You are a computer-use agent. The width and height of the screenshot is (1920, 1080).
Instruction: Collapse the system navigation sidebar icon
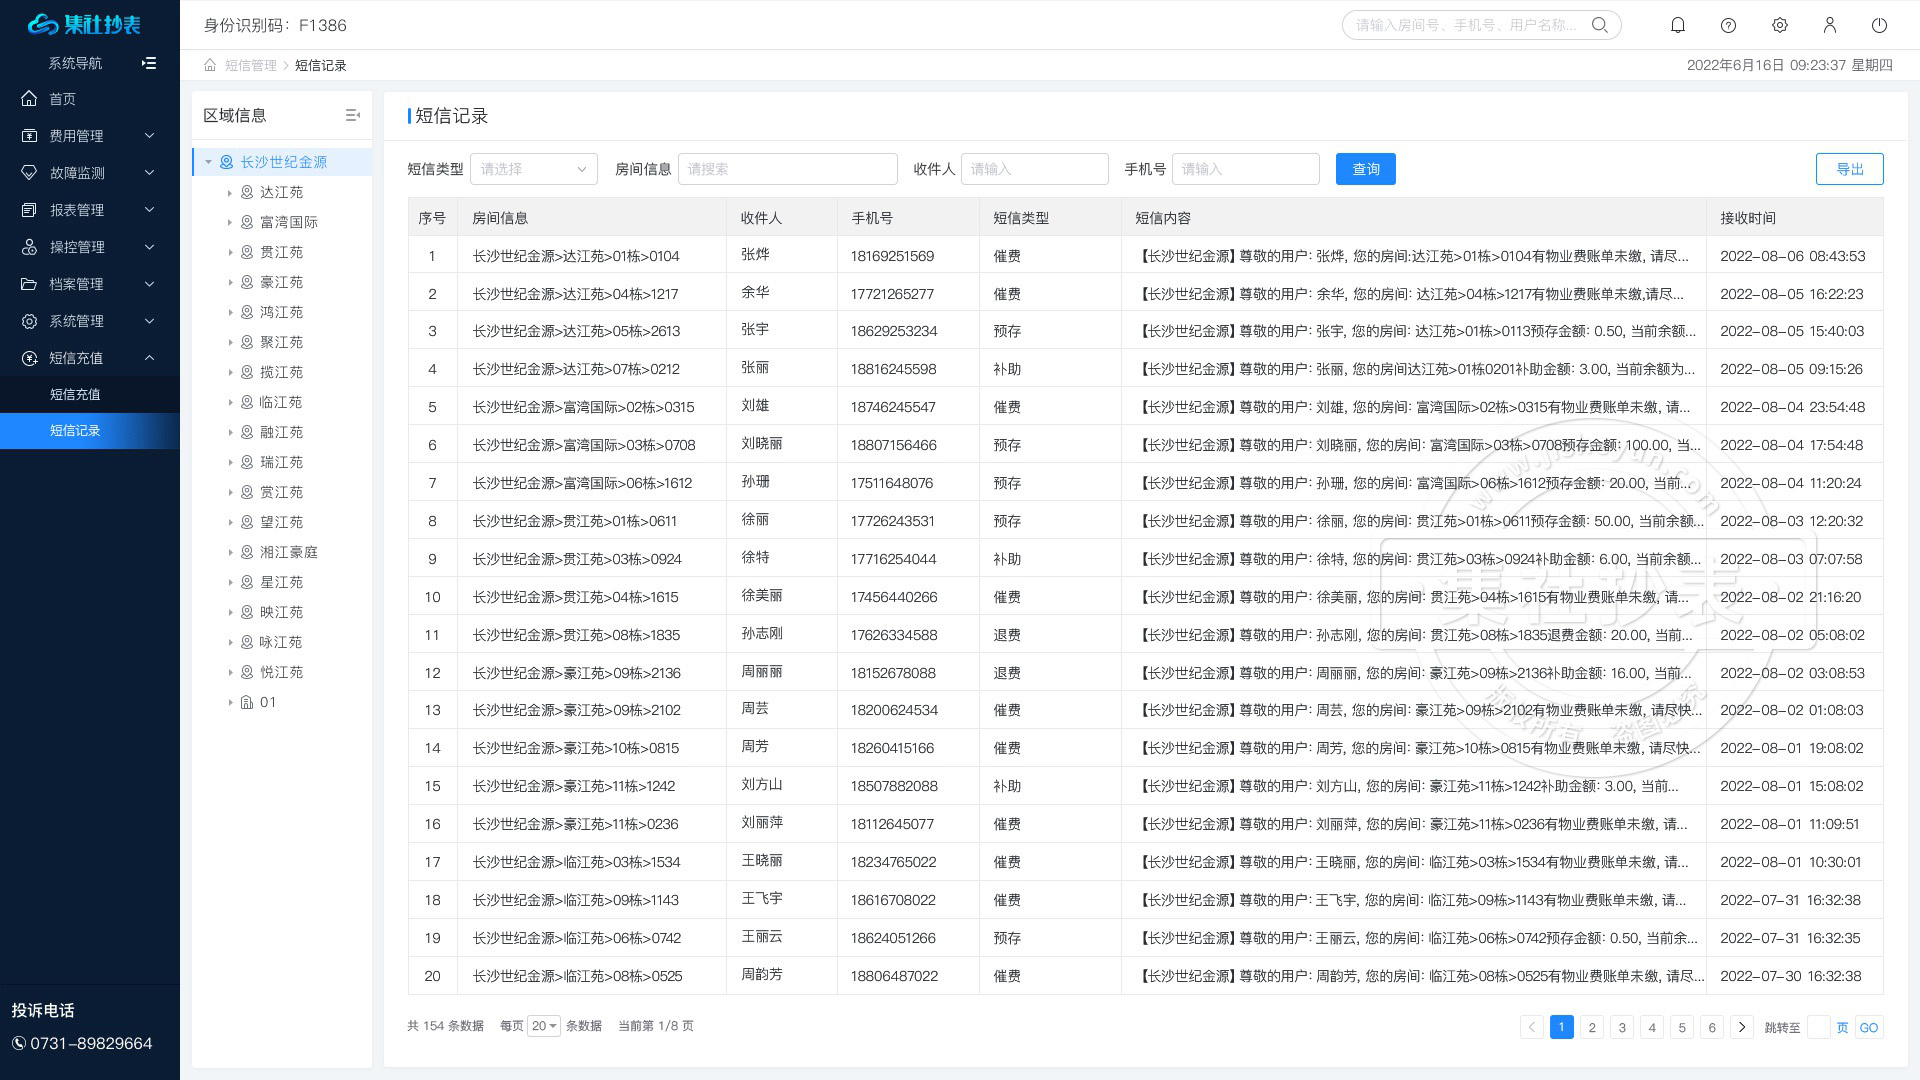[149, 63]
